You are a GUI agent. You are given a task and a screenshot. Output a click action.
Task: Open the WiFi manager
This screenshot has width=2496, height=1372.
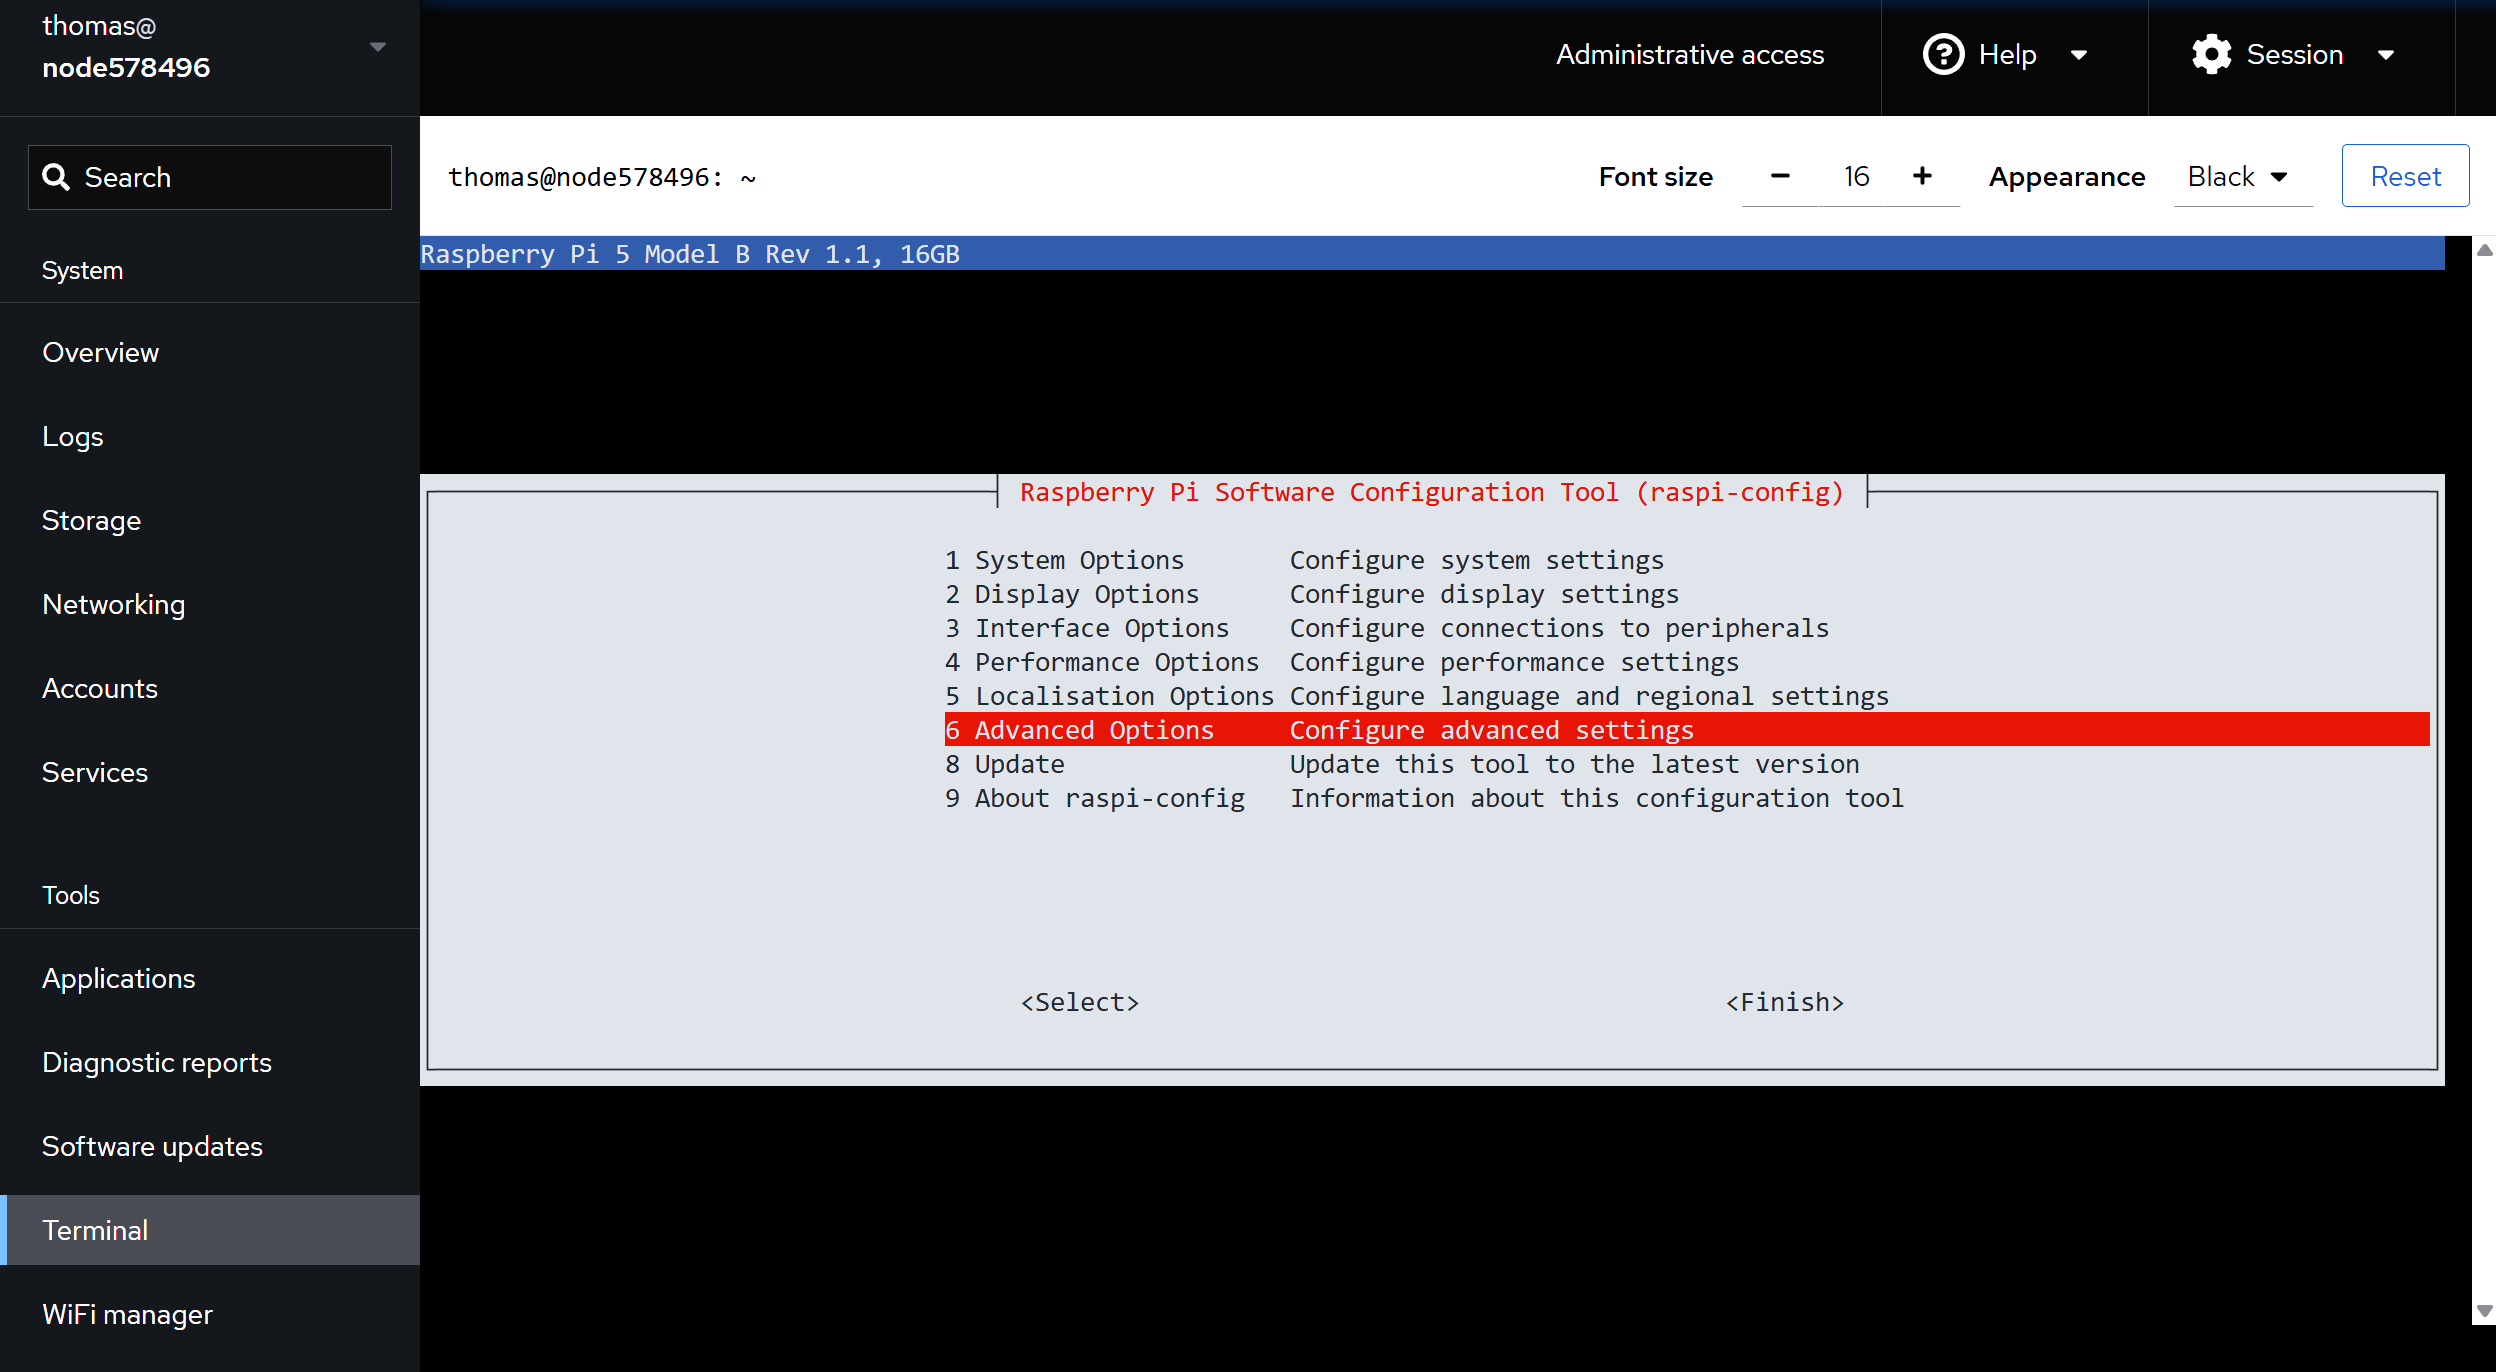point(127,1314)
